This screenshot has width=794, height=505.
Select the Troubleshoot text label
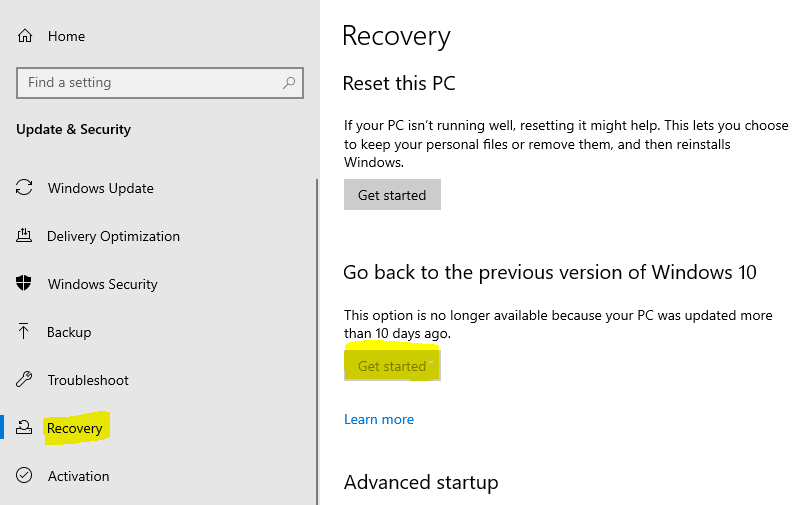coord(88,380)
